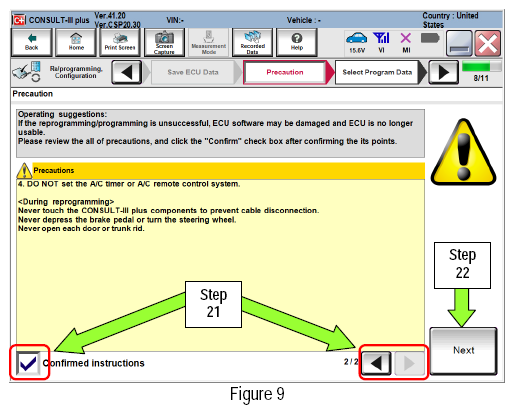Click the Measurement Mode button

(x=209, y=42)
